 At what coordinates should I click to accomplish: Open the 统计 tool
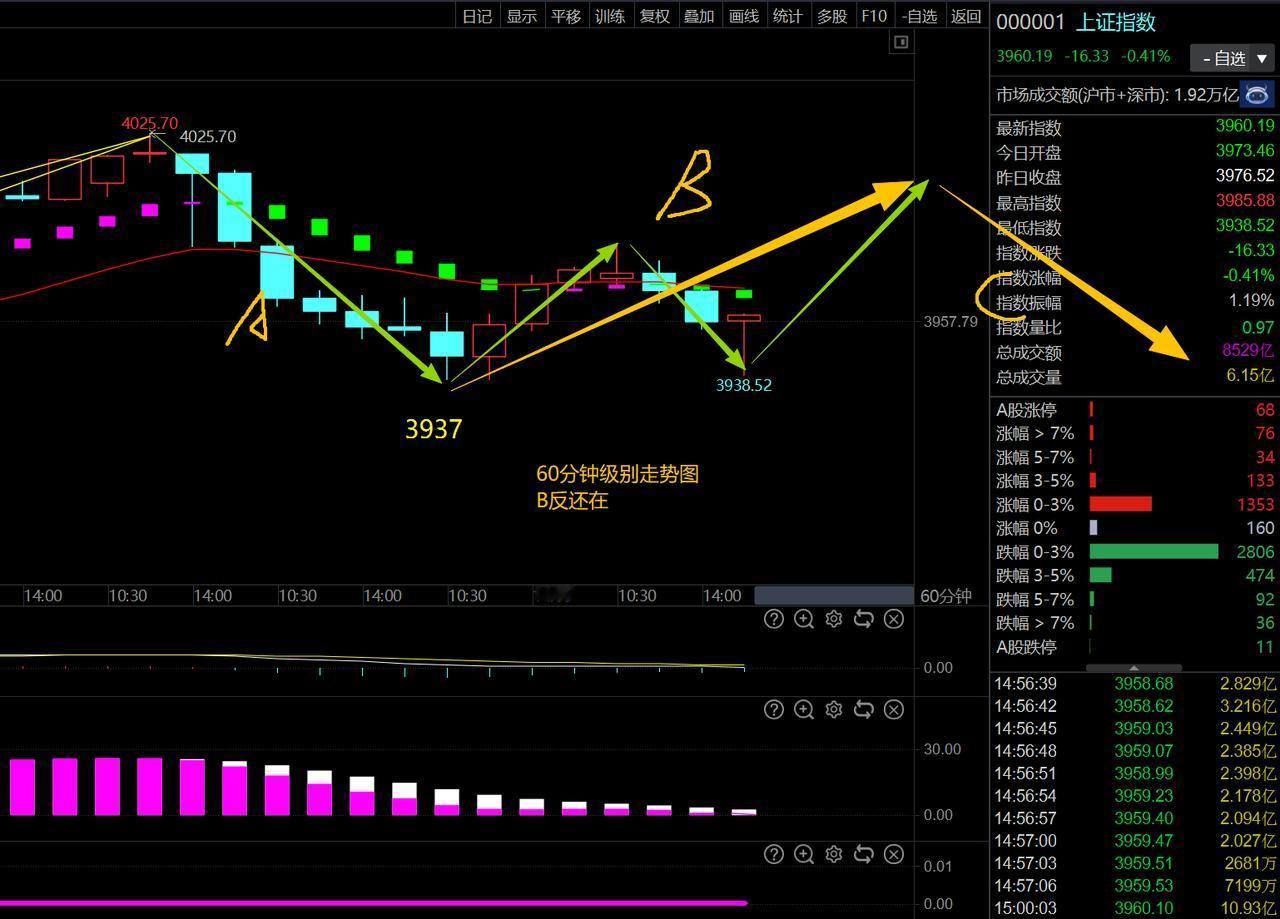788,16
